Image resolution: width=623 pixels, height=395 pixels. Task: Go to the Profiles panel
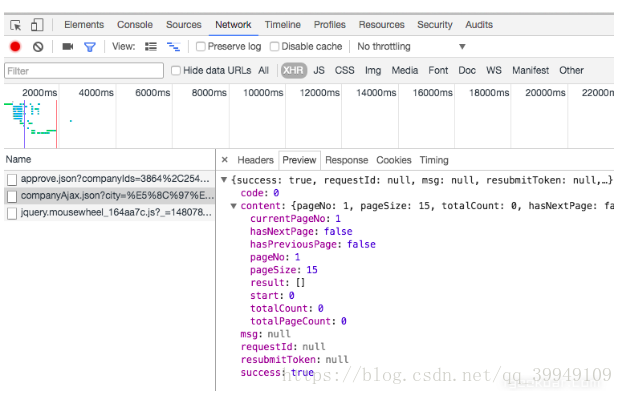329,25
